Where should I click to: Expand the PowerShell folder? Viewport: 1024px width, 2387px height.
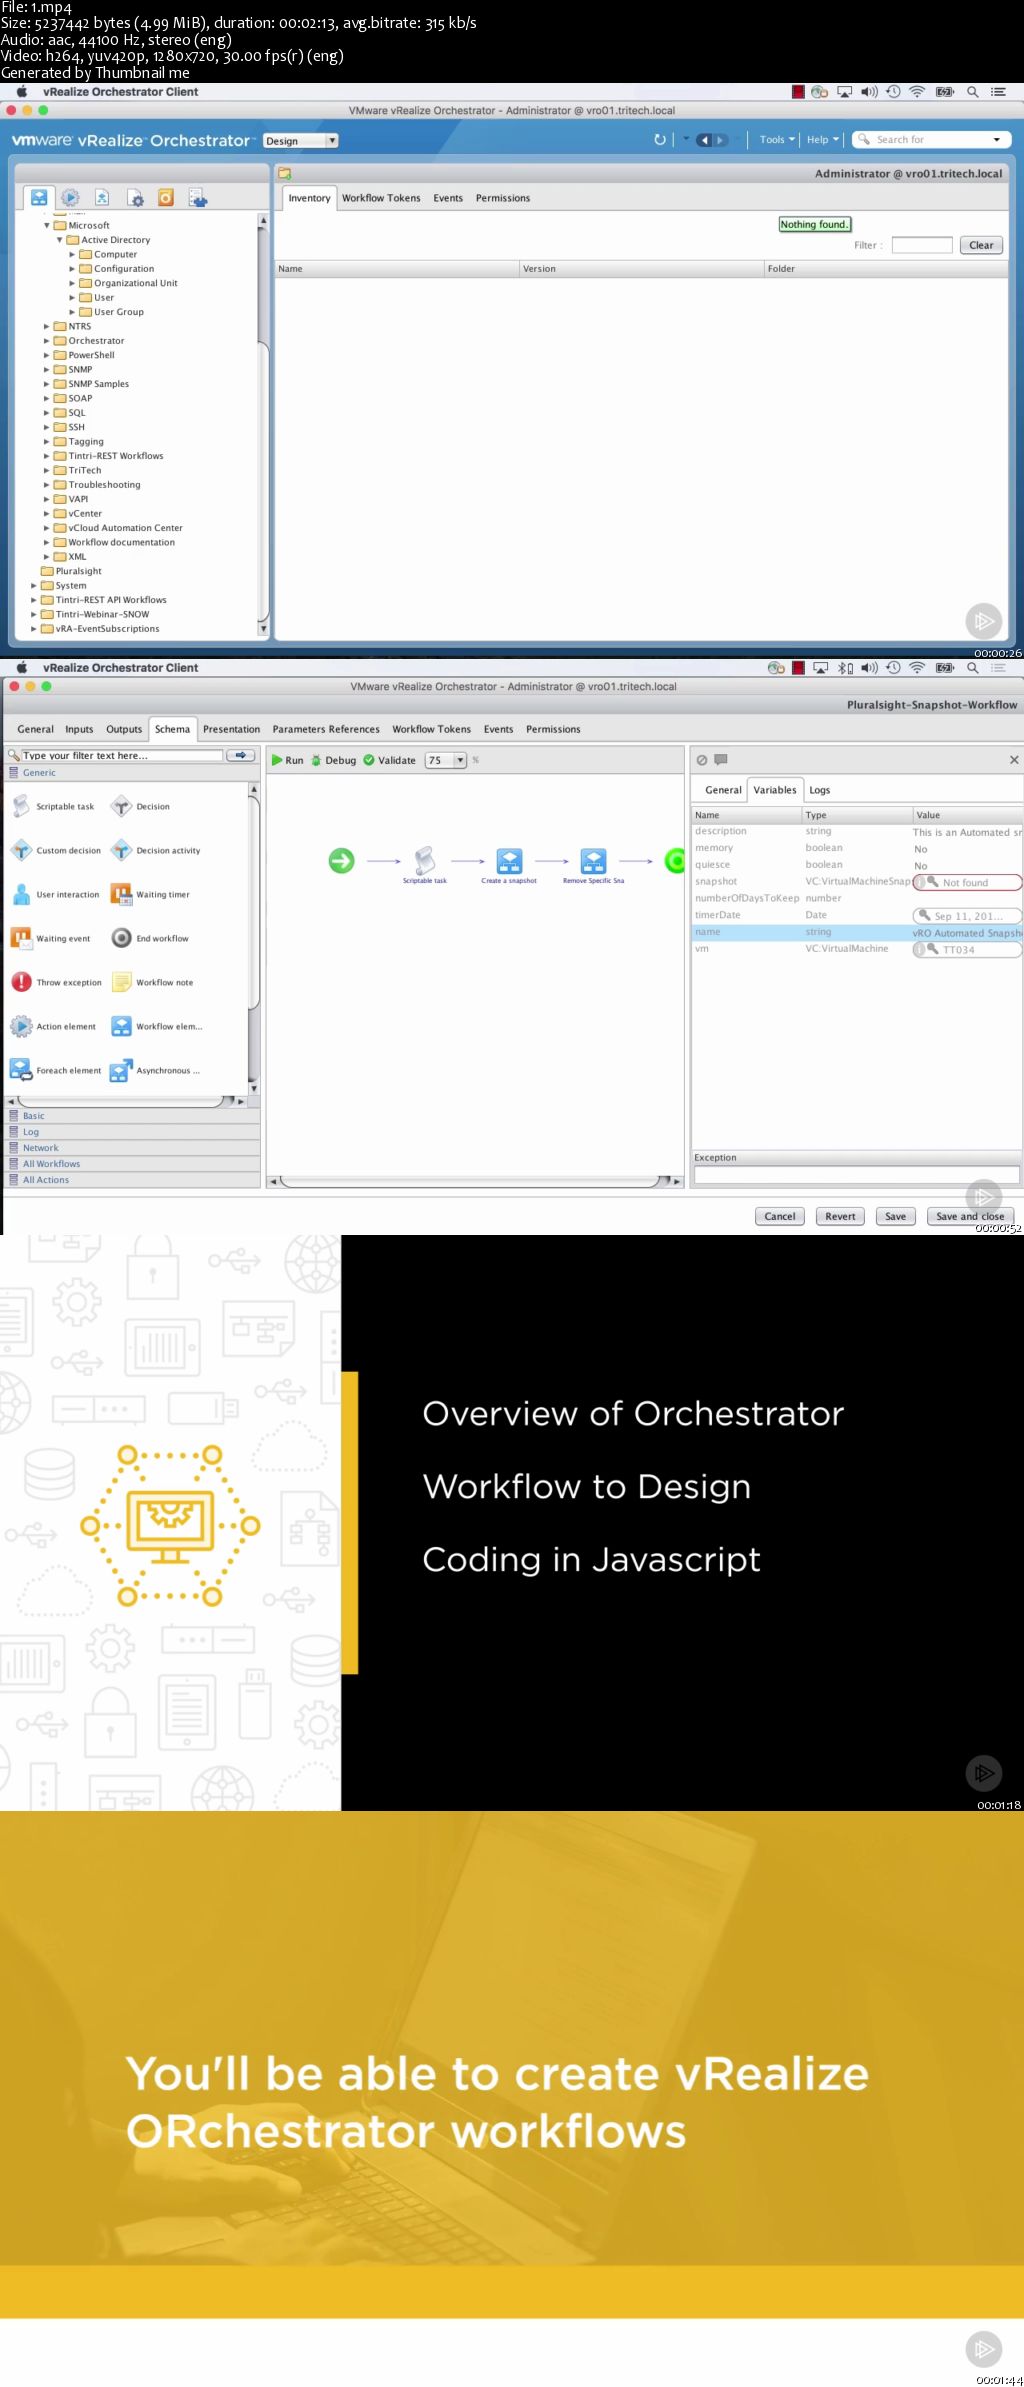pos(46,355)
